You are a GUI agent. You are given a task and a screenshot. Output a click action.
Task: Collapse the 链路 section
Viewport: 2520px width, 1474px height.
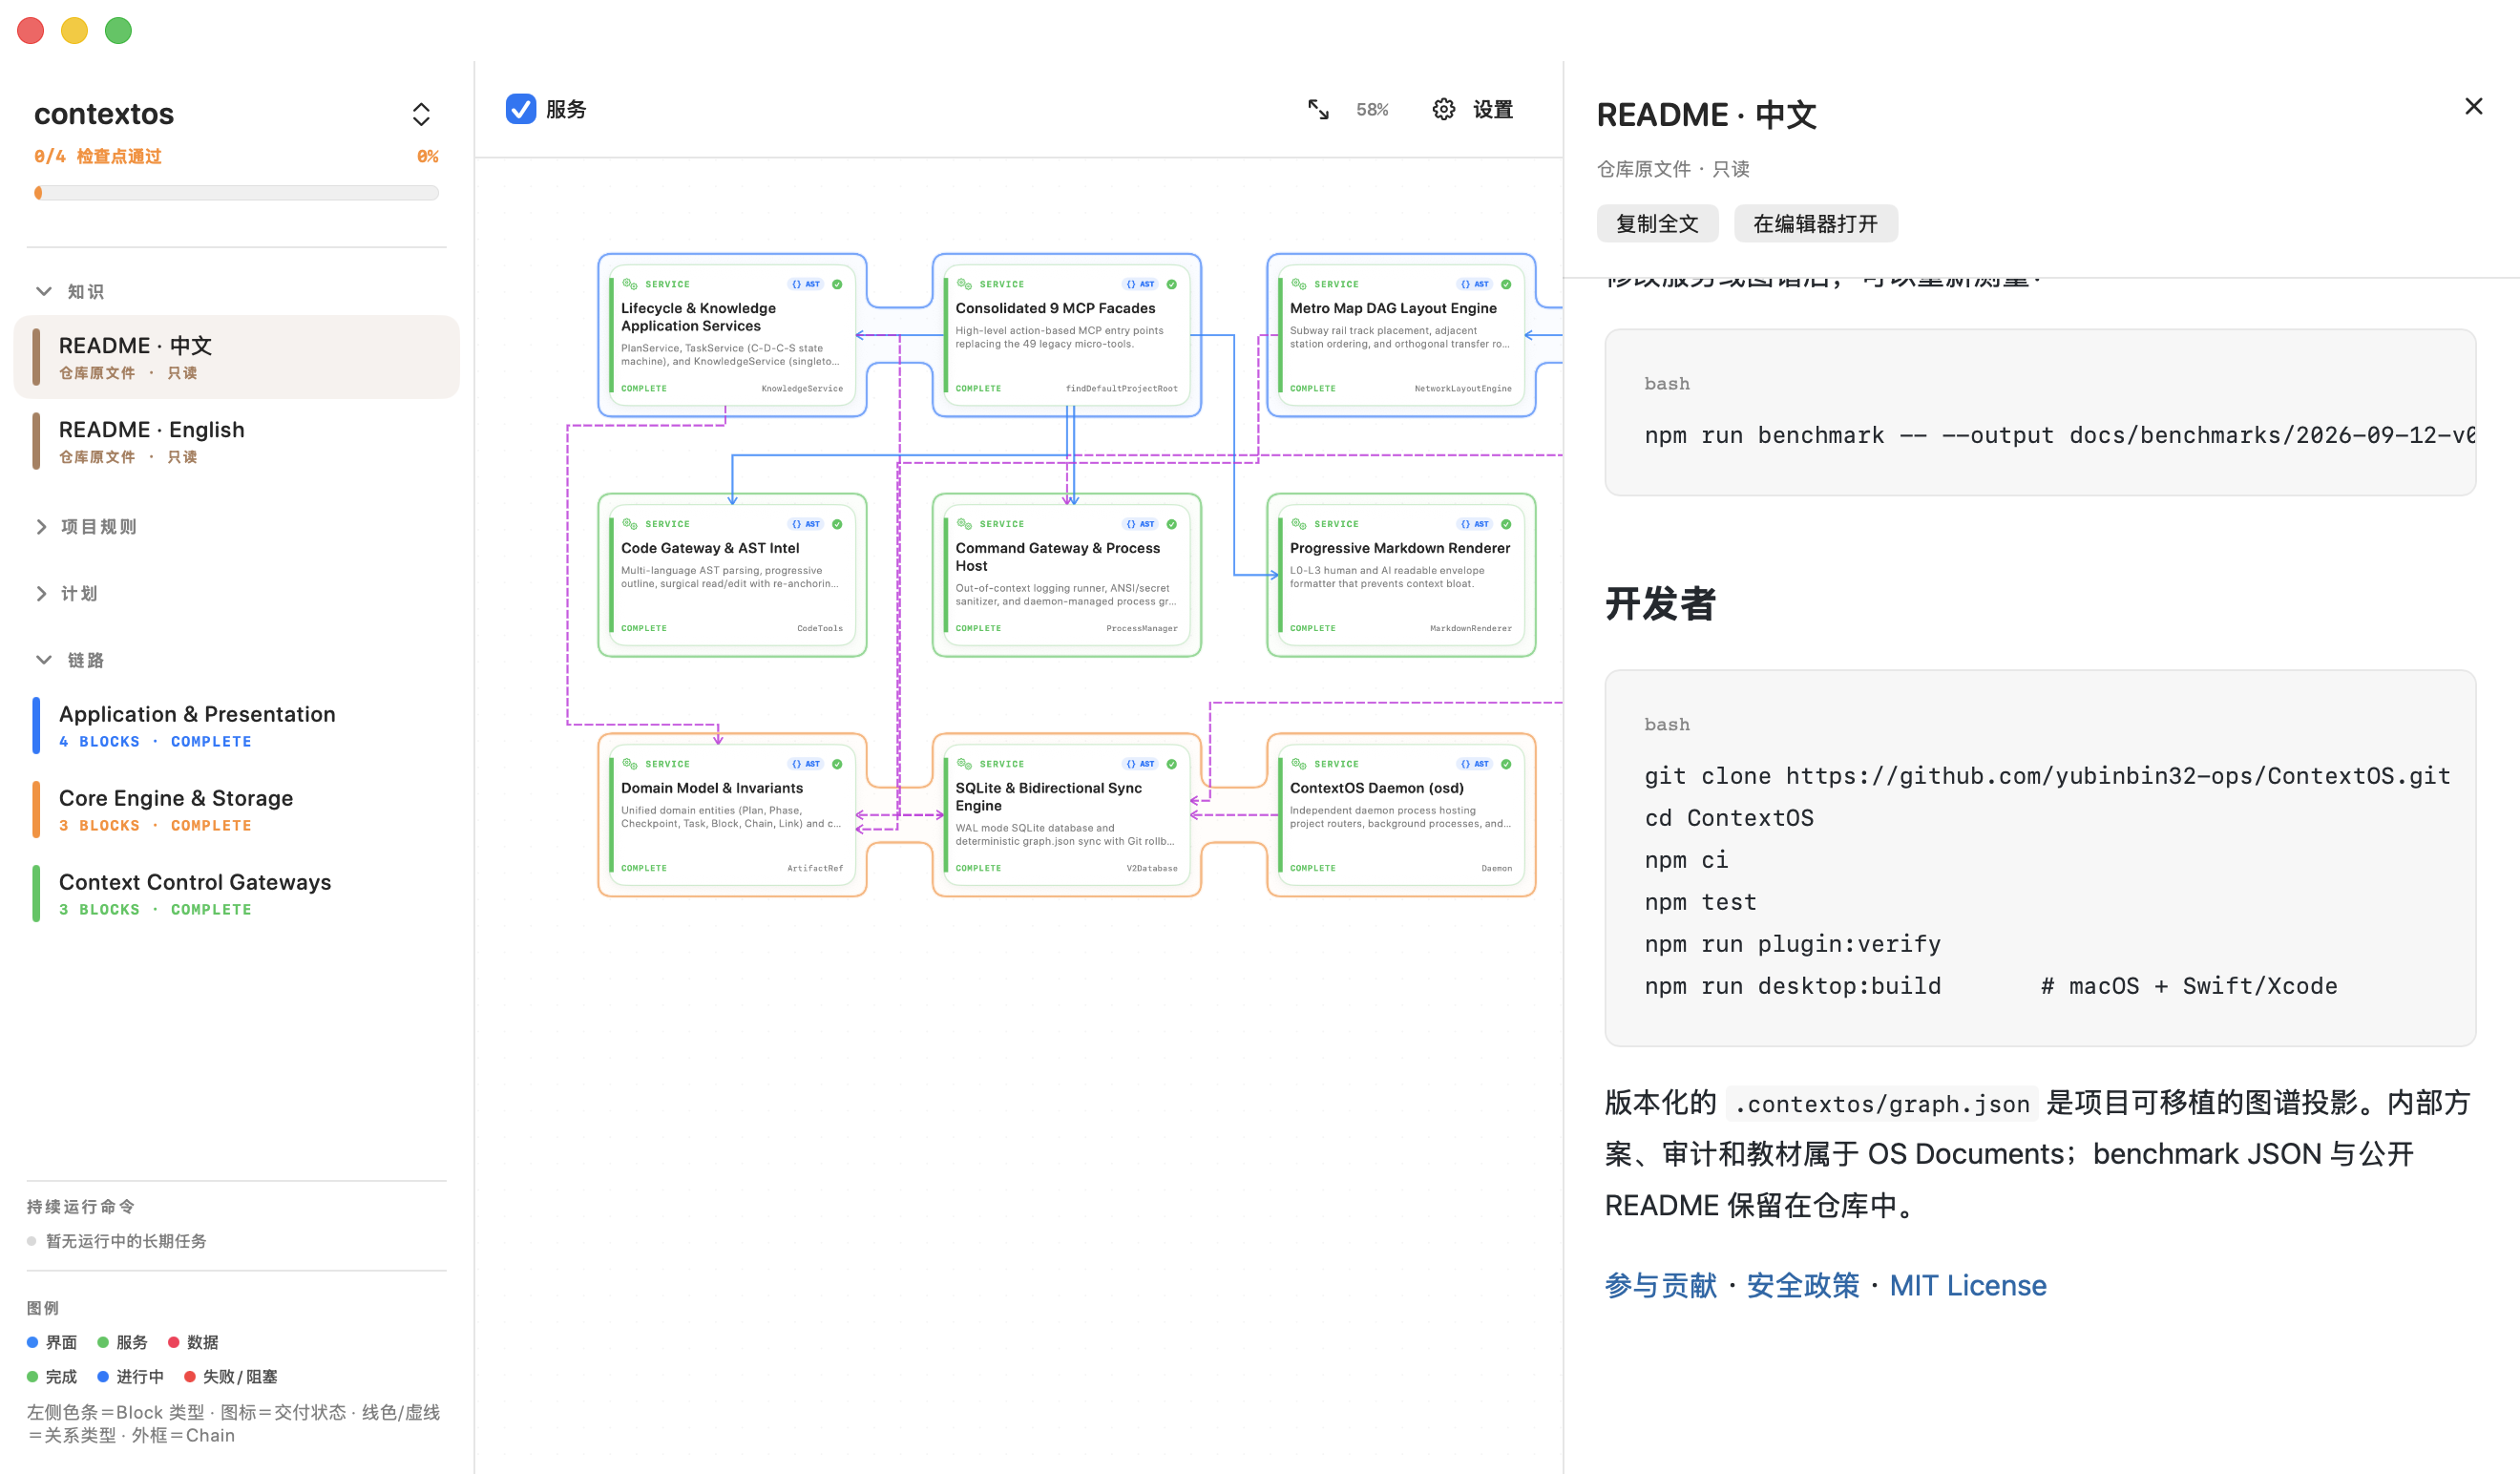pos(44,660)
